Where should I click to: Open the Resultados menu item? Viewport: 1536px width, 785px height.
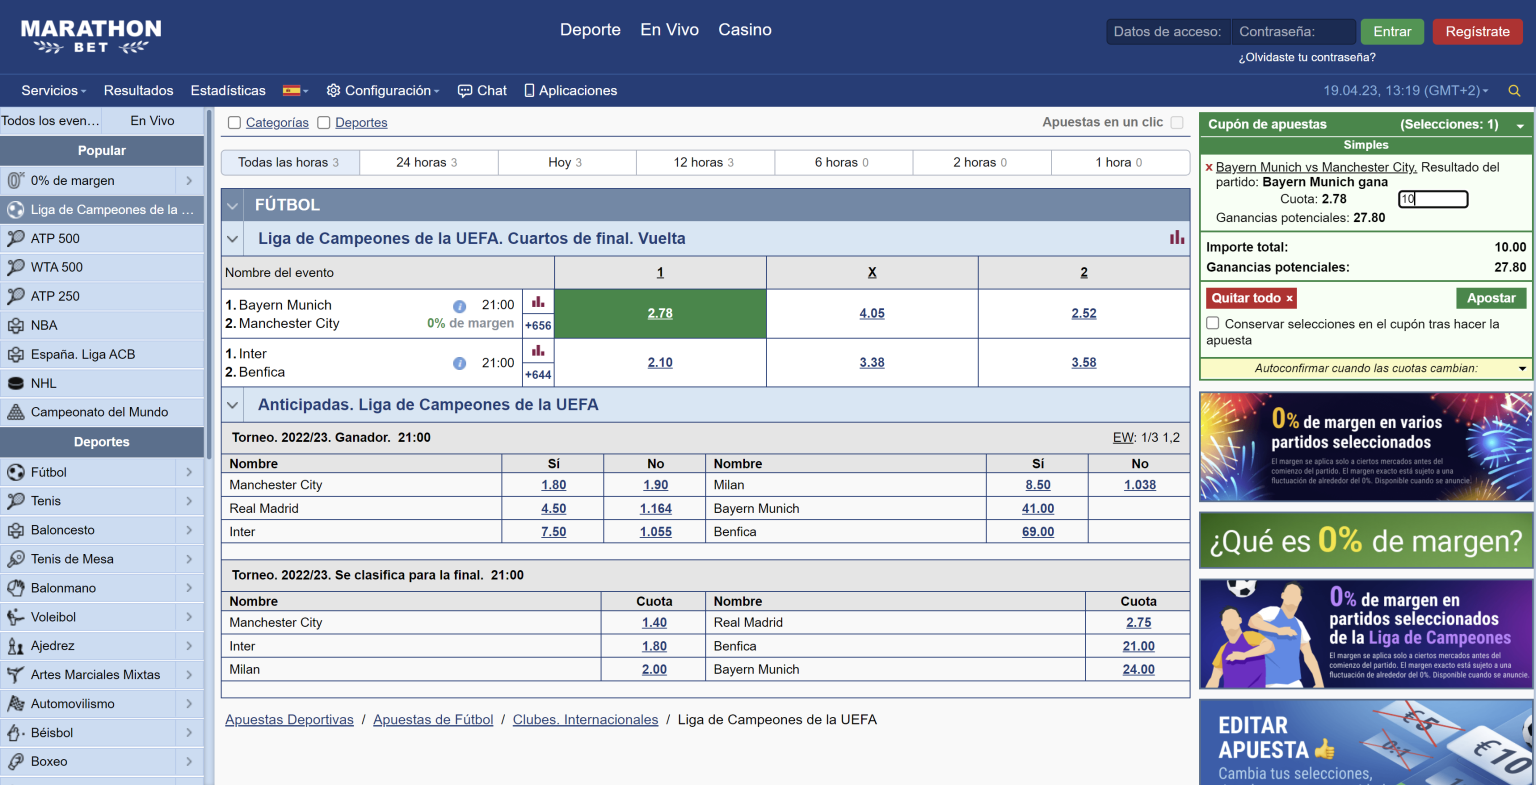click(138, 90)
